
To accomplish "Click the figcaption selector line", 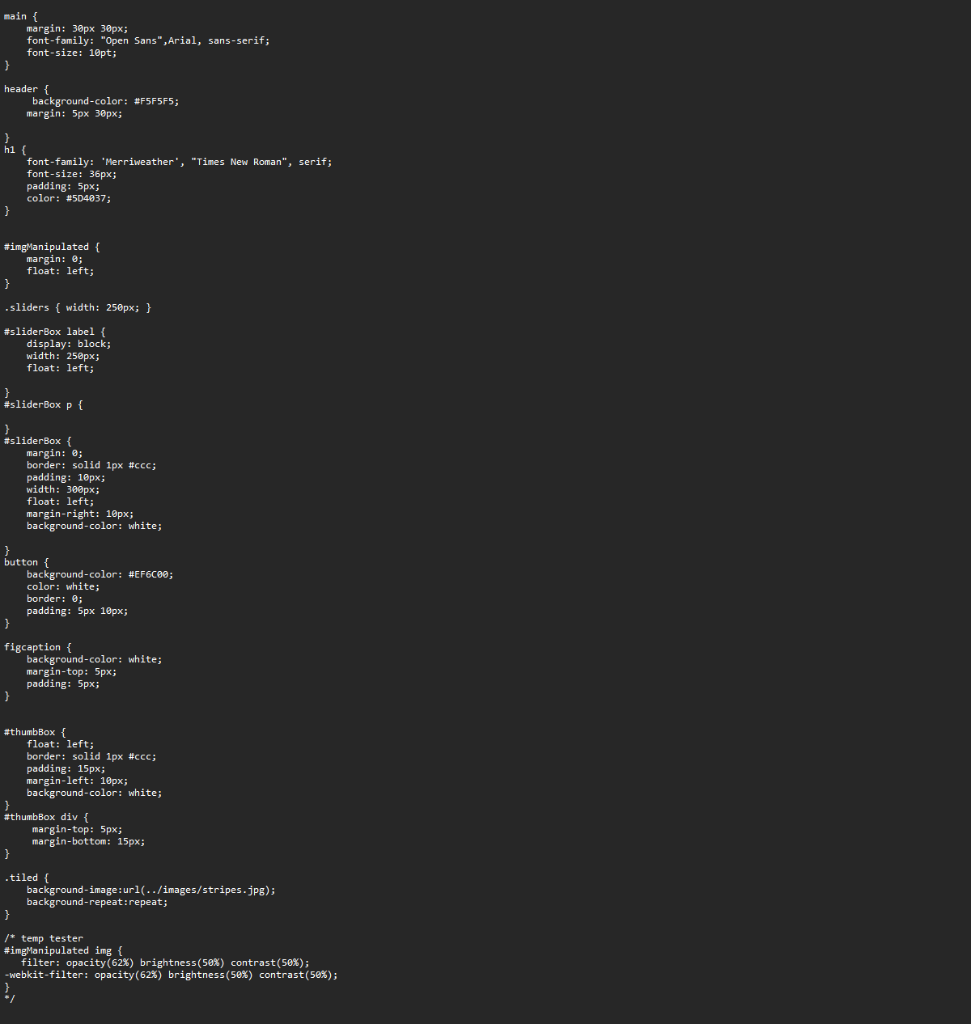I will (x=38, y=647).
